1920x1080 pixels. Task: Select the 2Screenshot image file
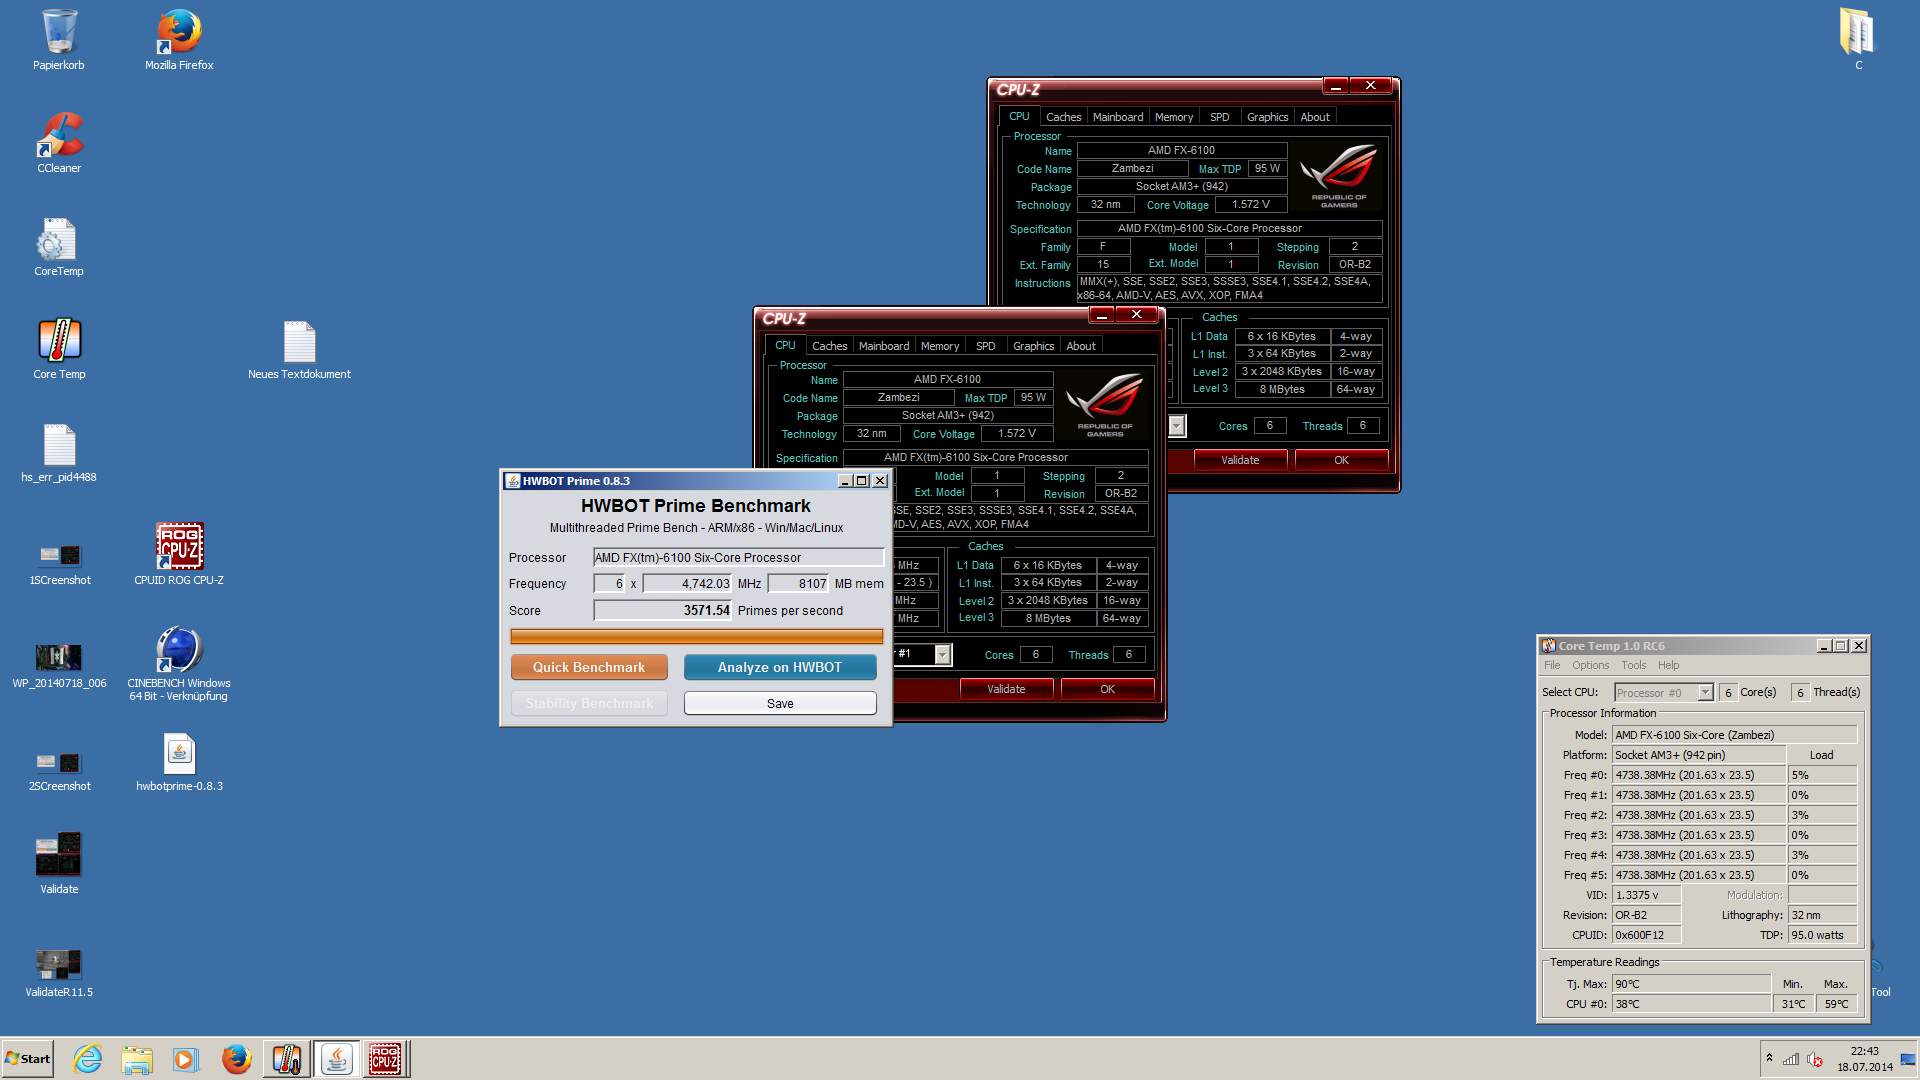click(x=59, y=770)
